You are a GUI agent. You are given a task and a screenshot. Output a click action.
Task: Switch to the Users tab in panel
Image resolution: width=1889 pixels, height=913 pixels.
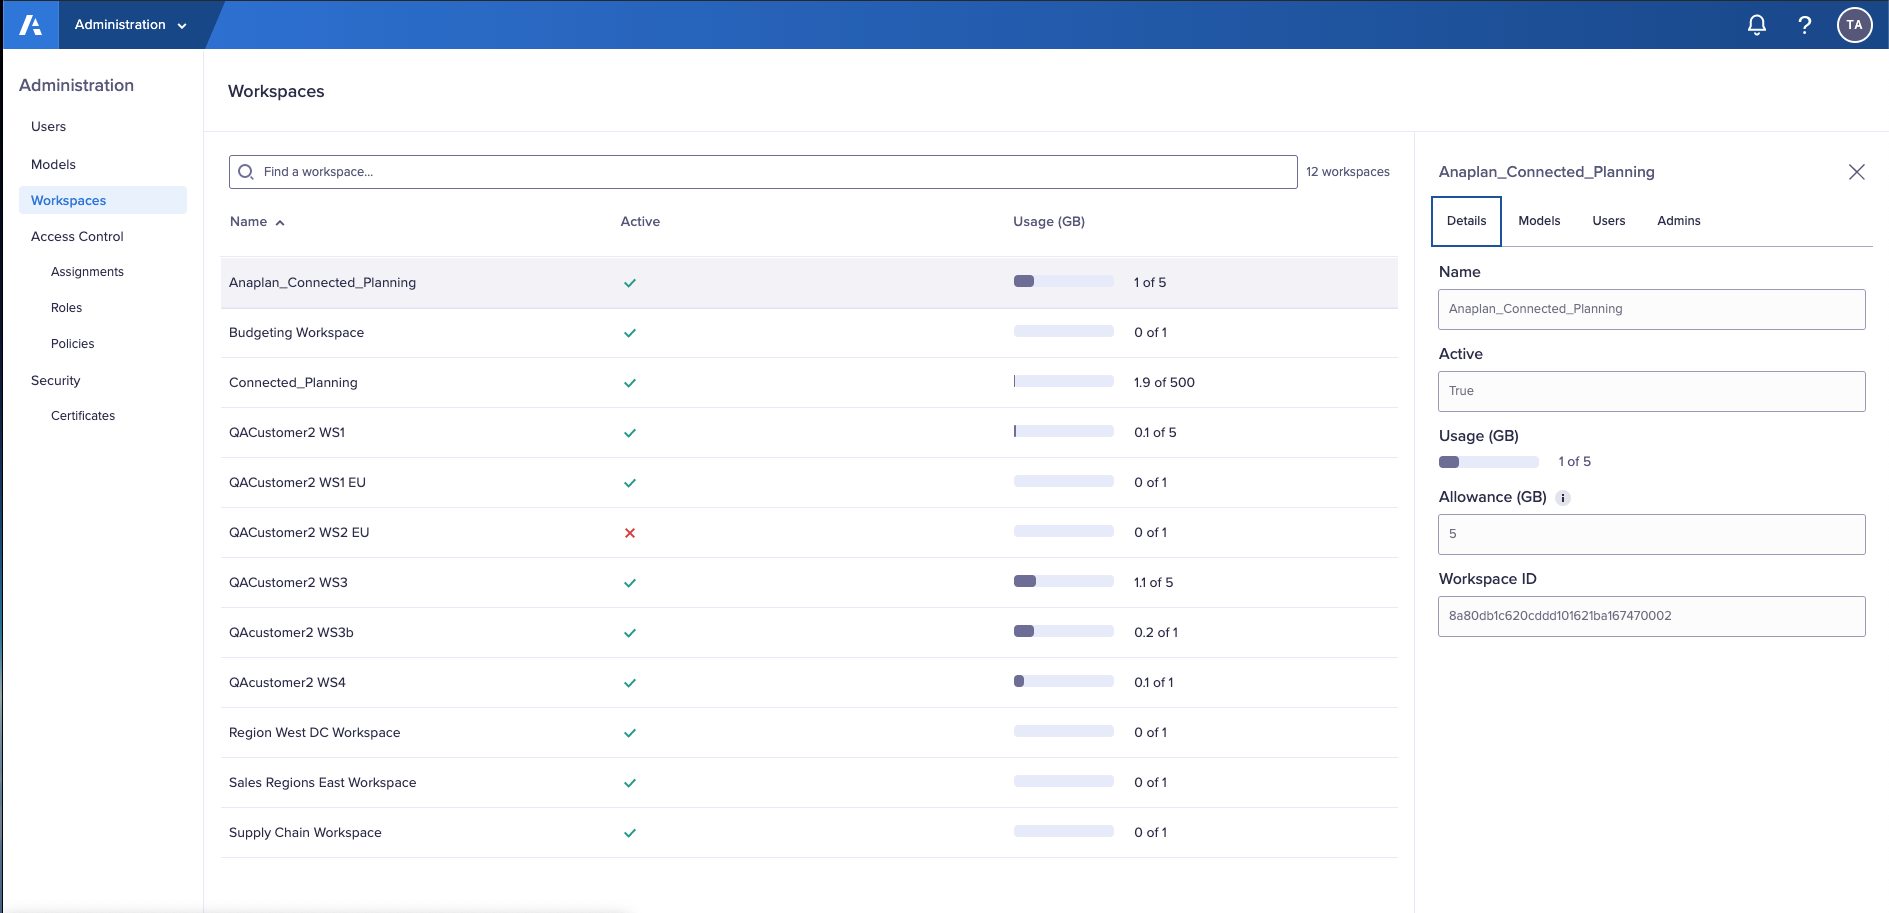(x=1609, y=221)
